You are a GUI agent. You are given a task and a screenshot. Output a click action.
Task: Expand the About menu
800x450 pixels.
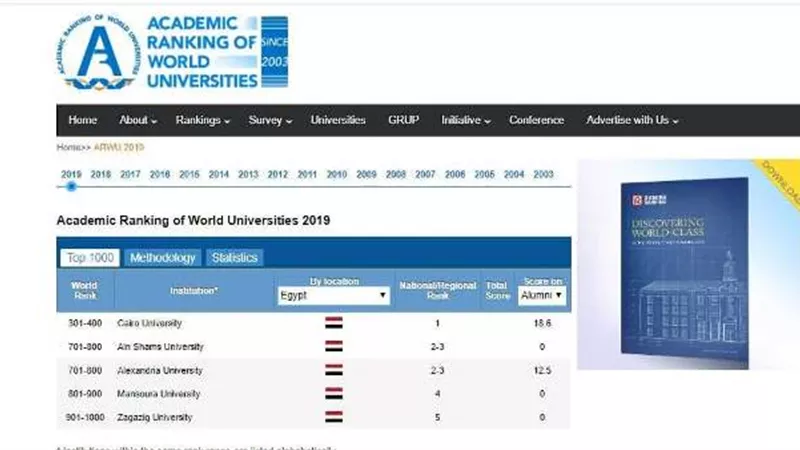pos(138,120)
